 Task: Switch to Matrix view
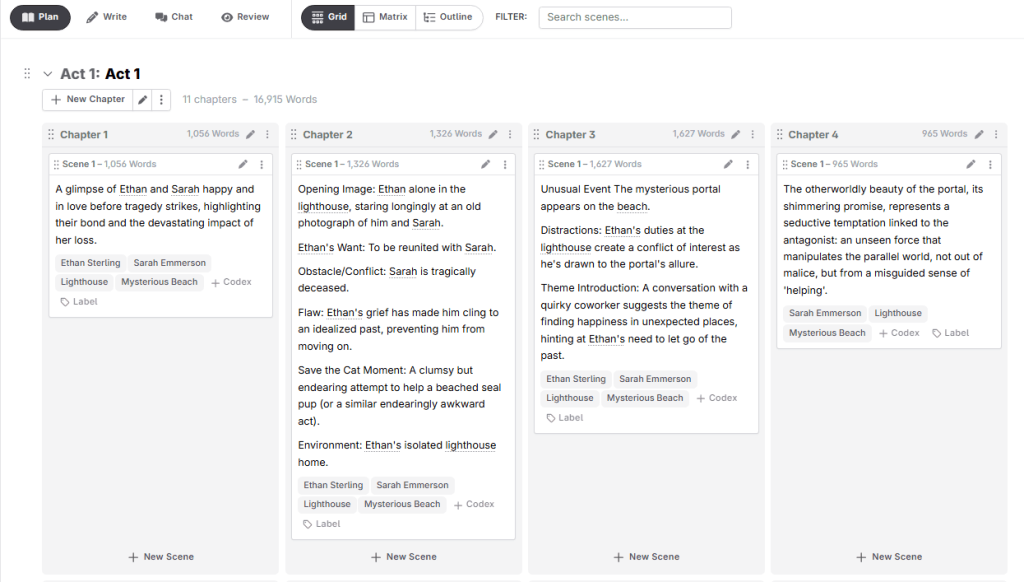tap(385, 17)
